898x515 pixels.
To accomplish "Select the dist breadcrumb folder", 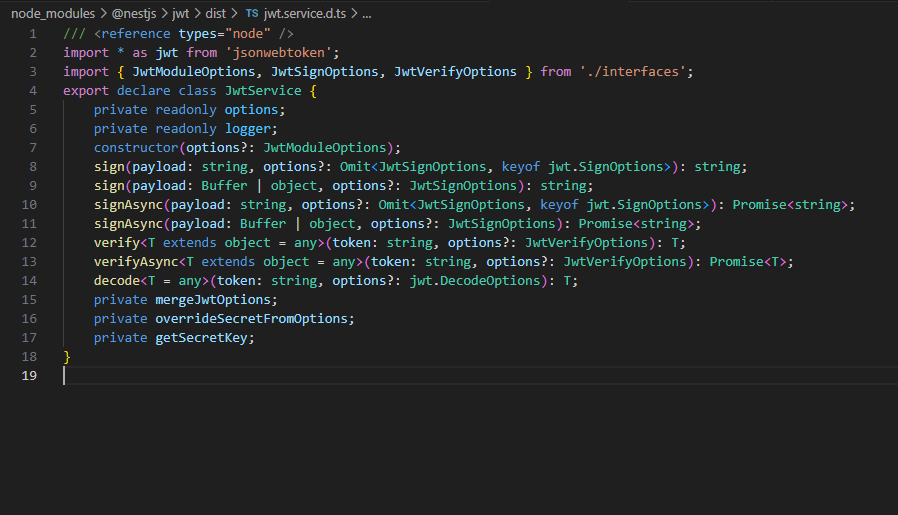I will click(x=215, y=14).
